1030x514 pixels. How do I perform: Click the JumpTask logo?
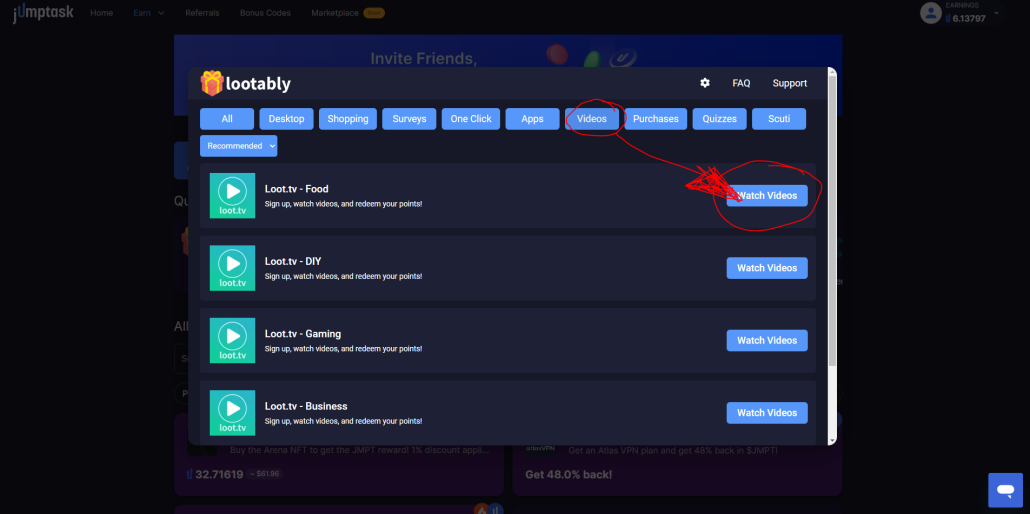(x=43, y=12)
